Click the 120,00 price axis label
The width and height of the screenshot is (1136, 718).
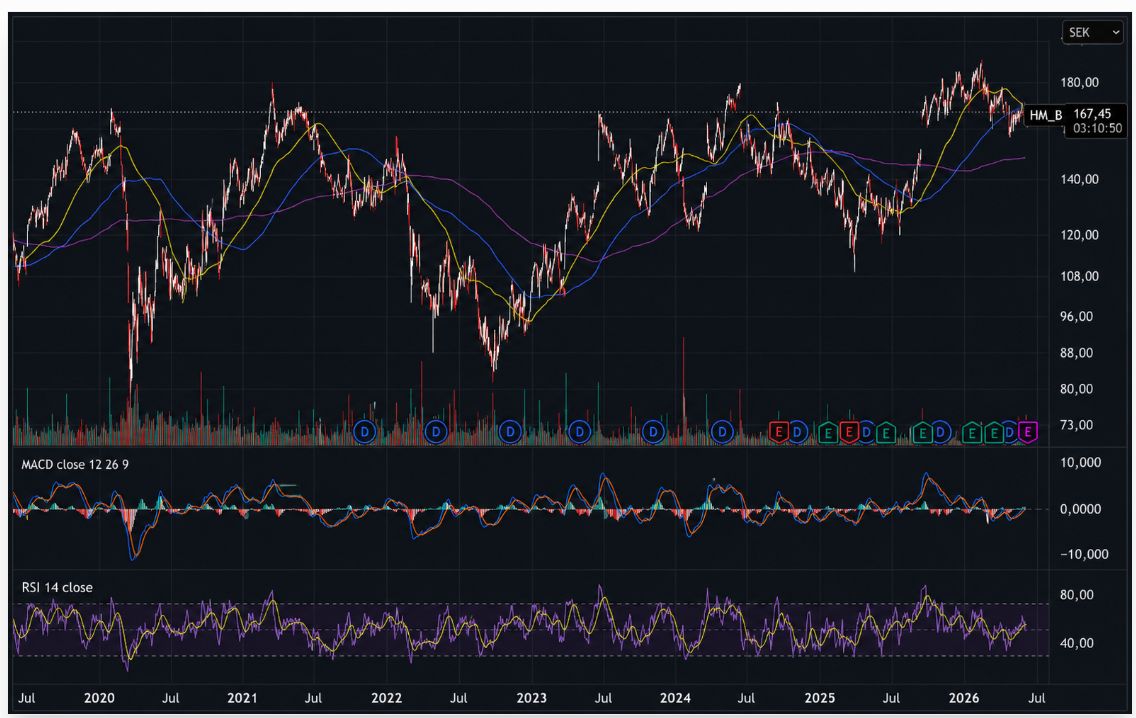coord(1079,235)
